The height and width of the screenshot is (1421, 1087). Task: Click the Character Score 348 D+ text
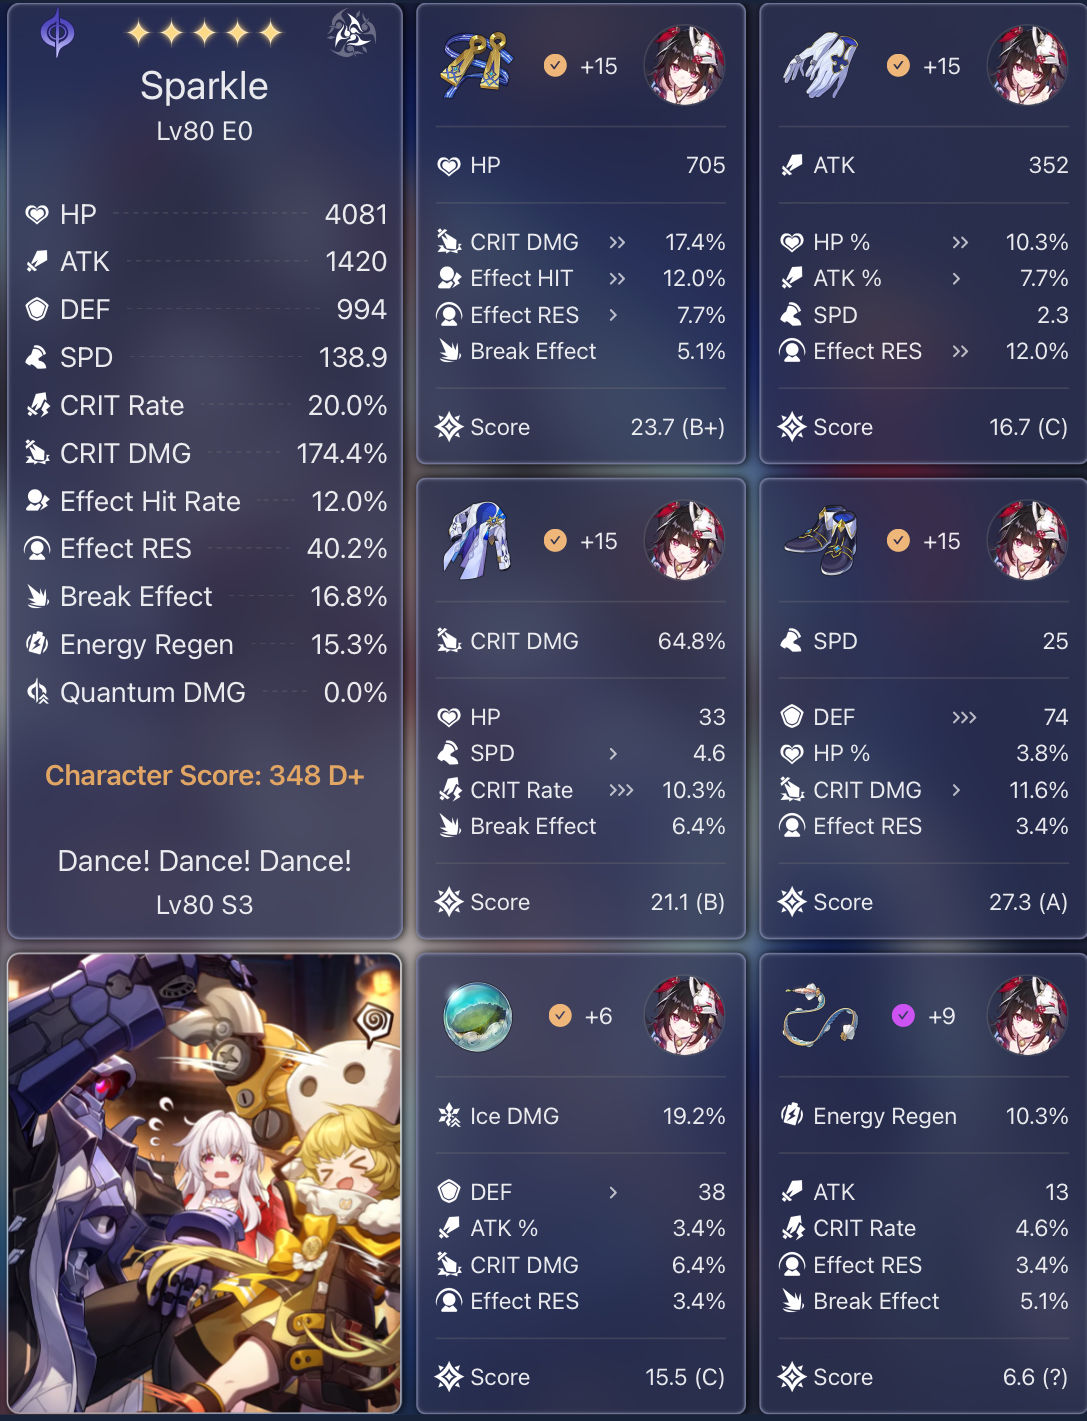[x=205, y=776]
